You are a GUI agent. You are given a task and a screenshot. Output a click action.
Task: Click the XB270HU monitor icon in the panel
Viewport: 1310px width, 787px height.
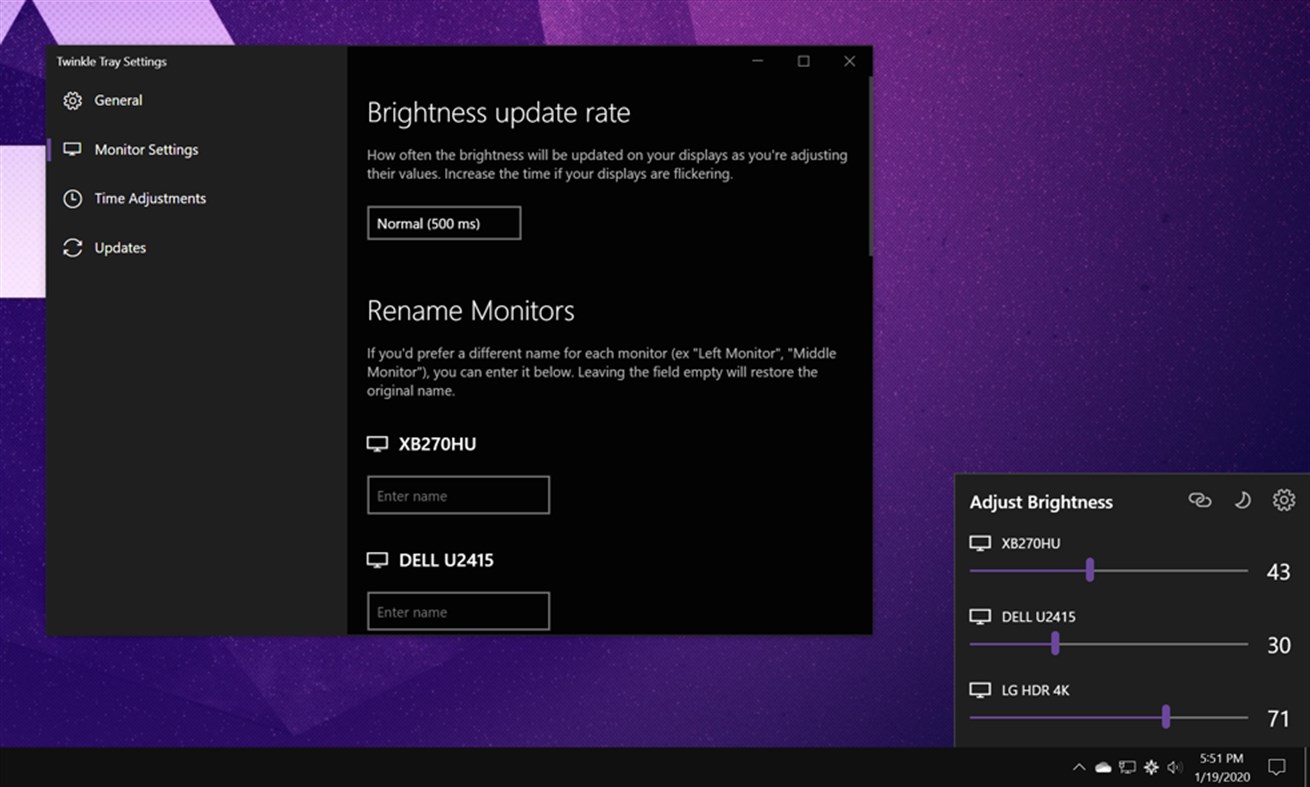(x=980, y=542)
